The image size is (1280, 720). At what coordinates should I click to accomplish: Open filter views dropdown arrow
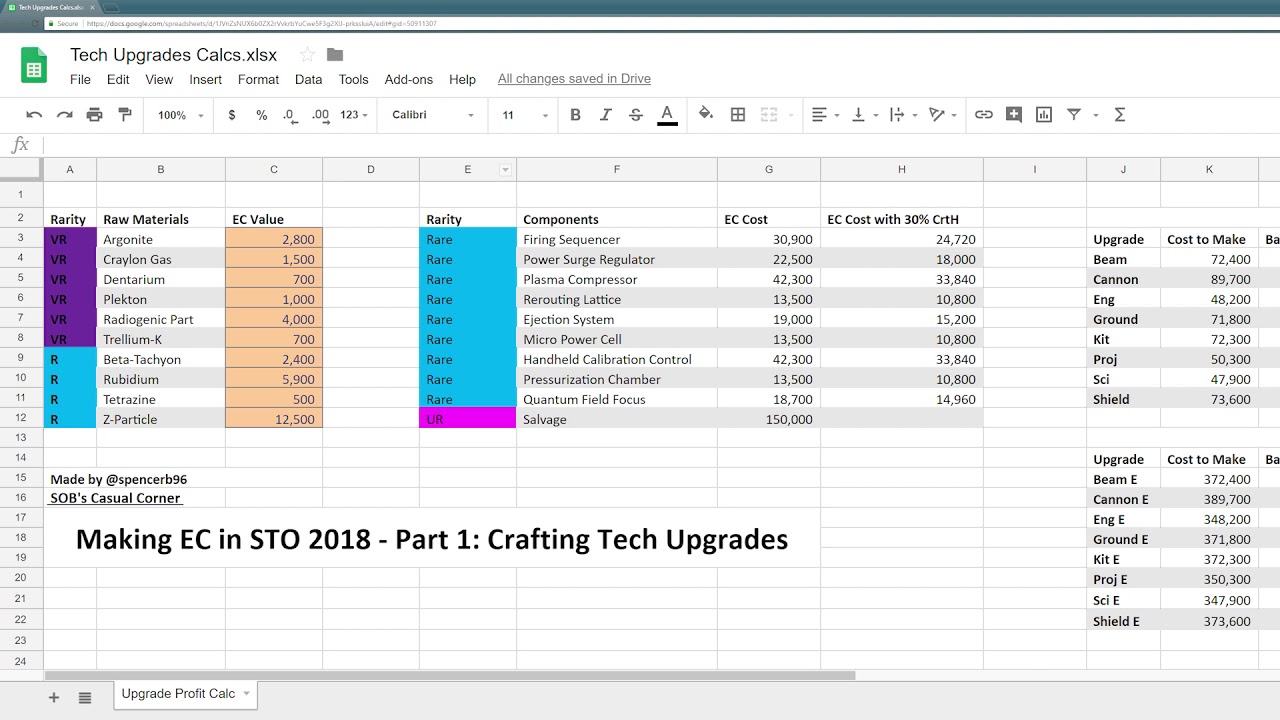pos(1096,115)
